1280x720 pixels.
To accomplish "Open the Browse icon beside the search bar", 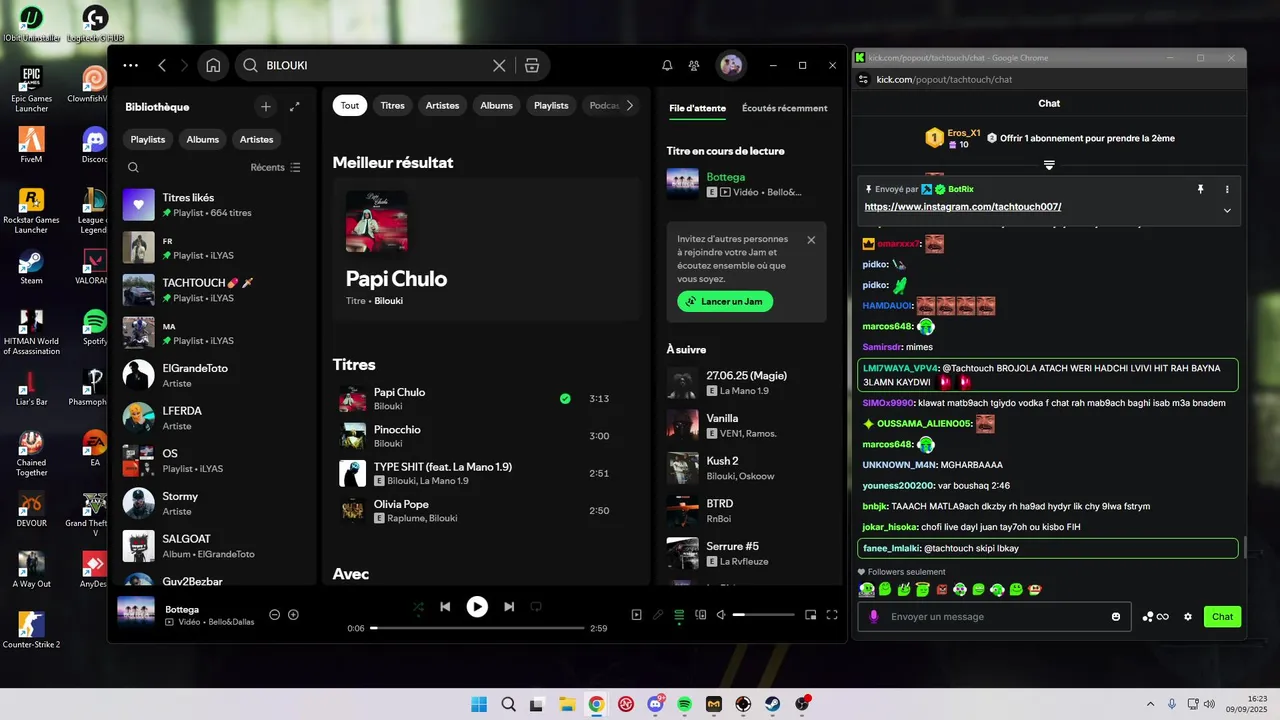I will 532,65.
